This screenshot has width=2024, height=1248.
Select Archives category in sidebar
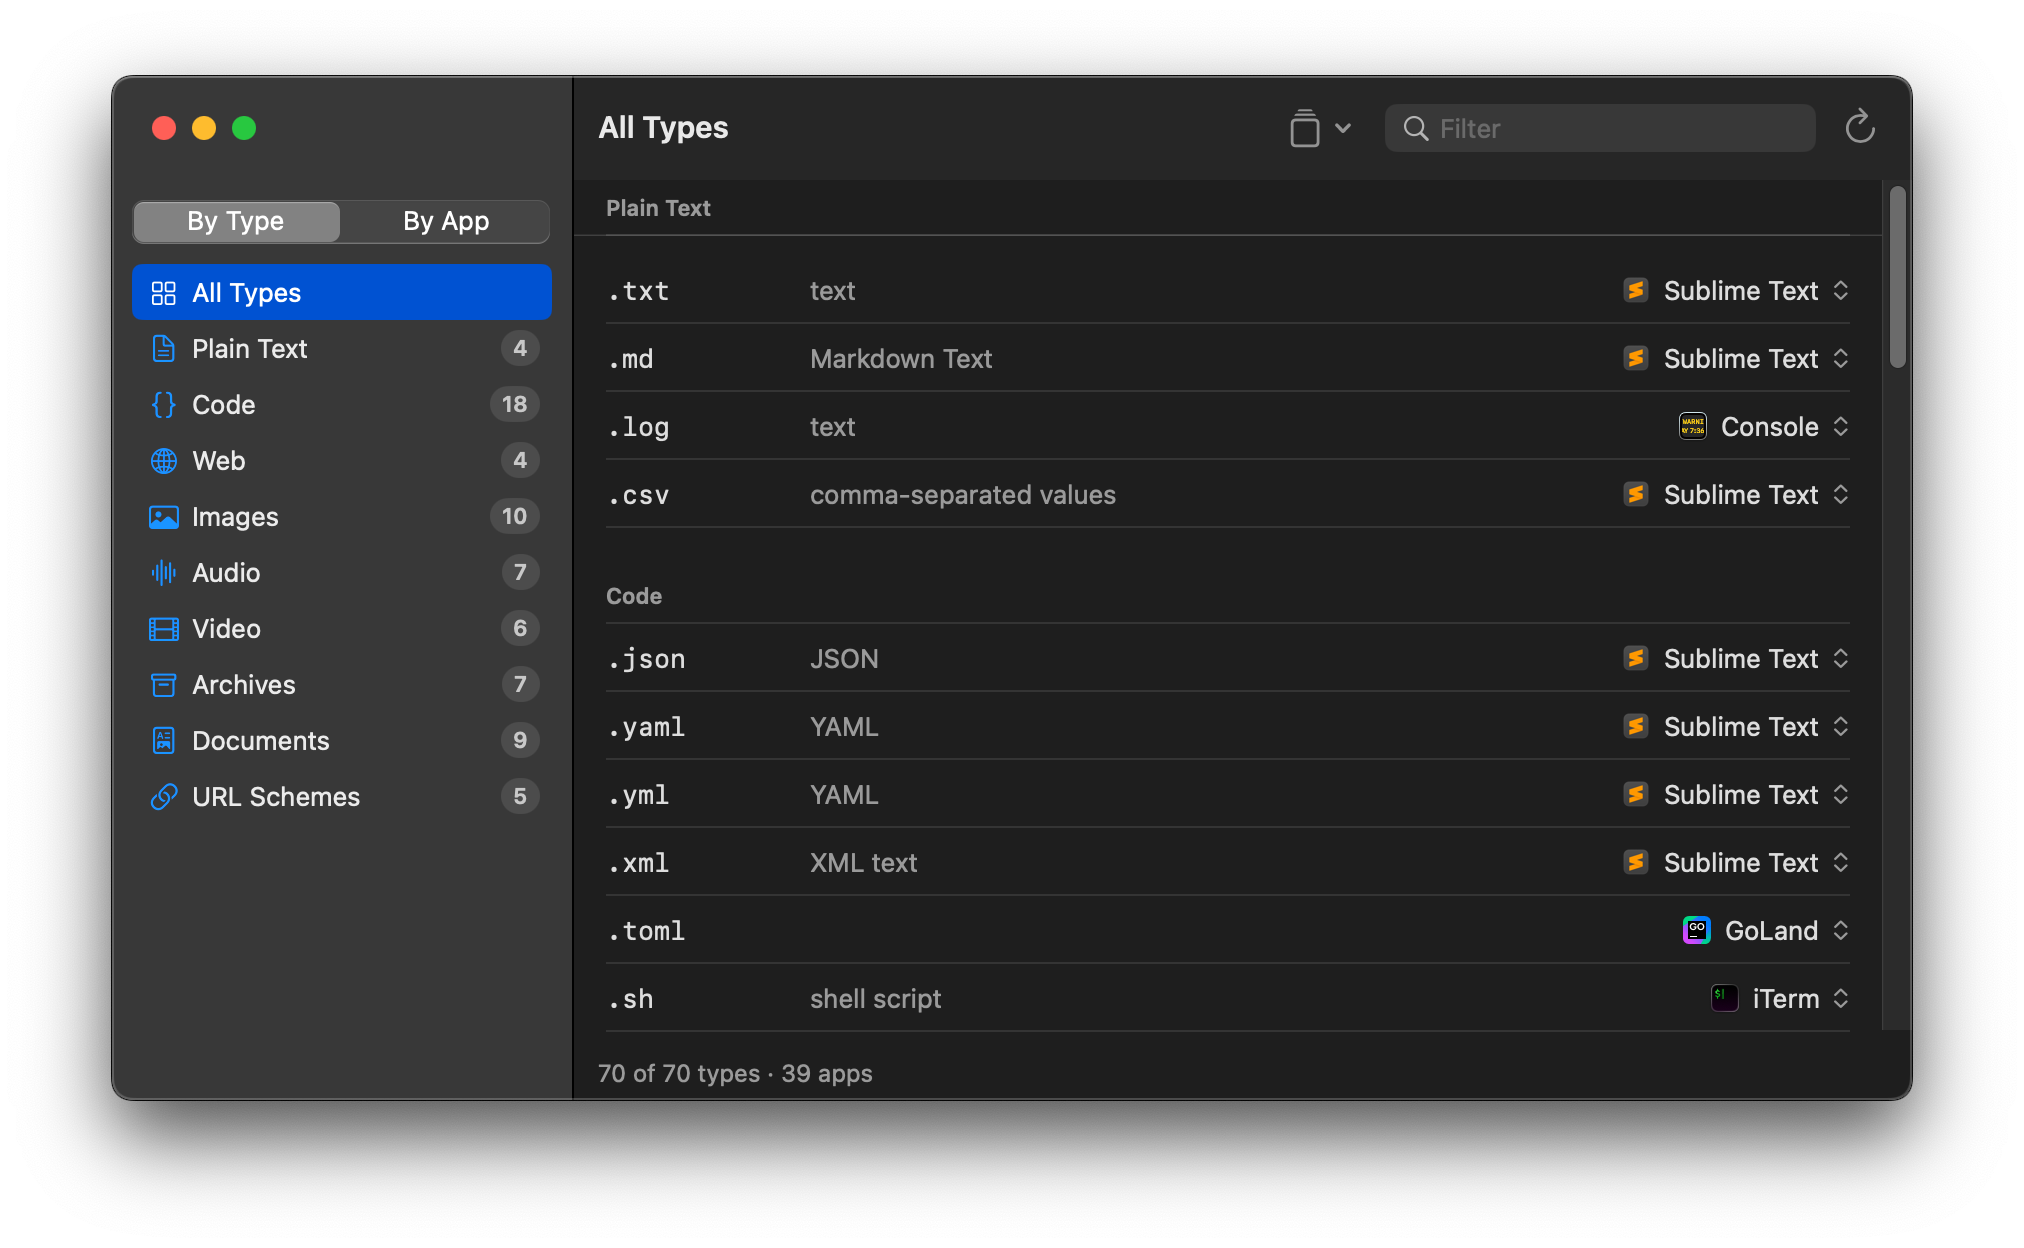tap(342, 685)
